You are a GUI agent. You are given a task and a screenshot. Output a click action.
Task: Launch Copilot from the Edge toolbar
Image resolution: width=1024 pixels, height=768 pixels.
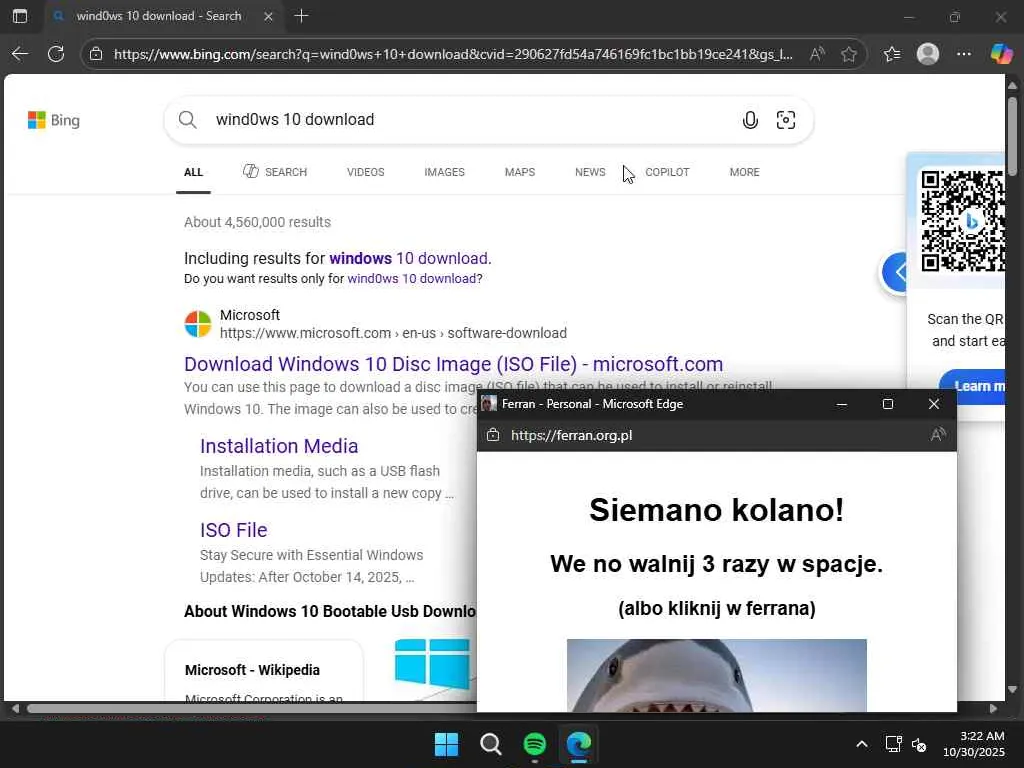coord(1000,54)
